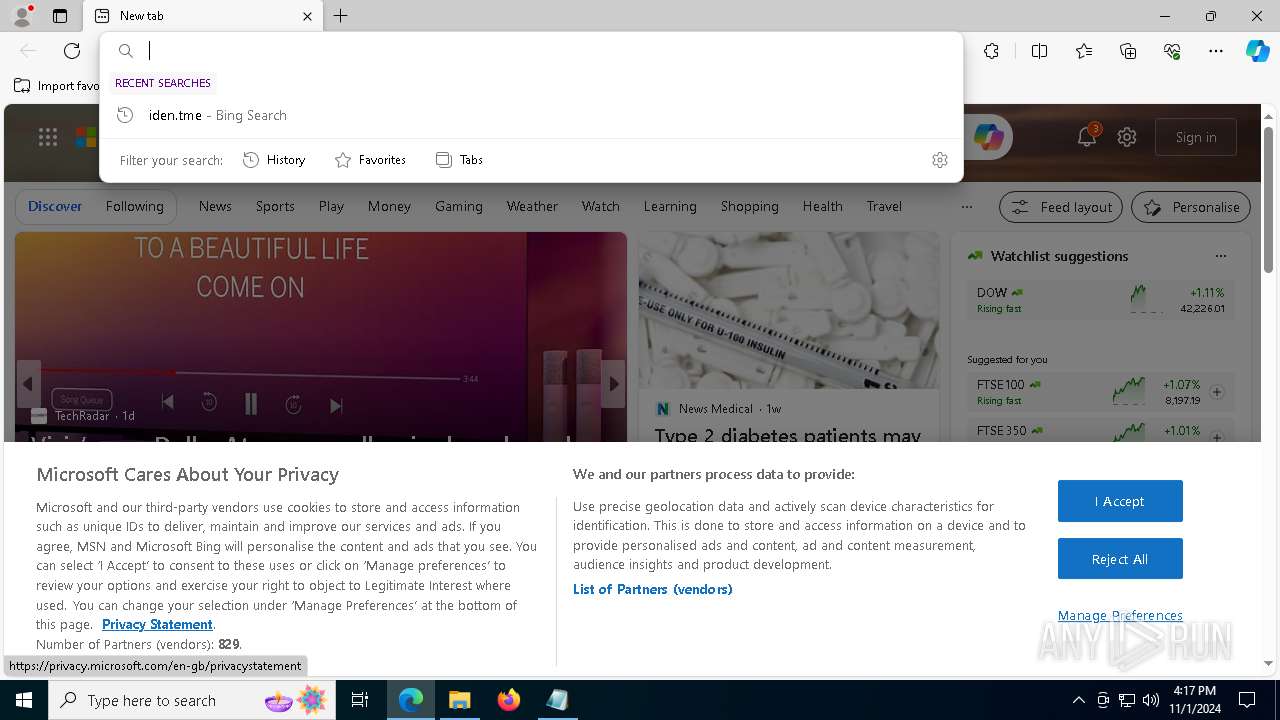Launch Firefox from the taskbar
The height and width of the screenshot is (720, 1280).
pos(509,700)
